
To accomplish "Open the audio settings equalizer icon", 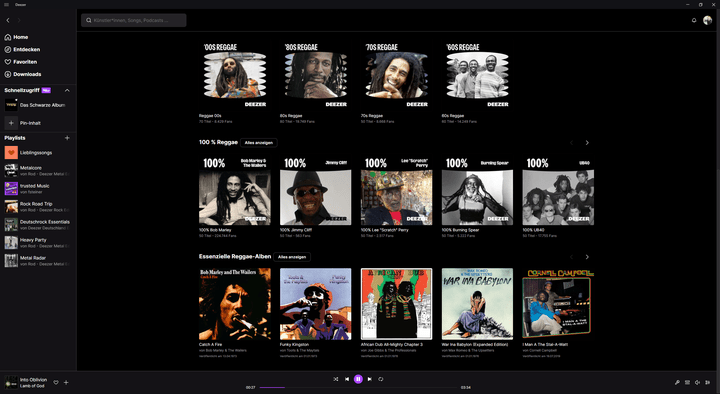I will [x=708, y=383].
